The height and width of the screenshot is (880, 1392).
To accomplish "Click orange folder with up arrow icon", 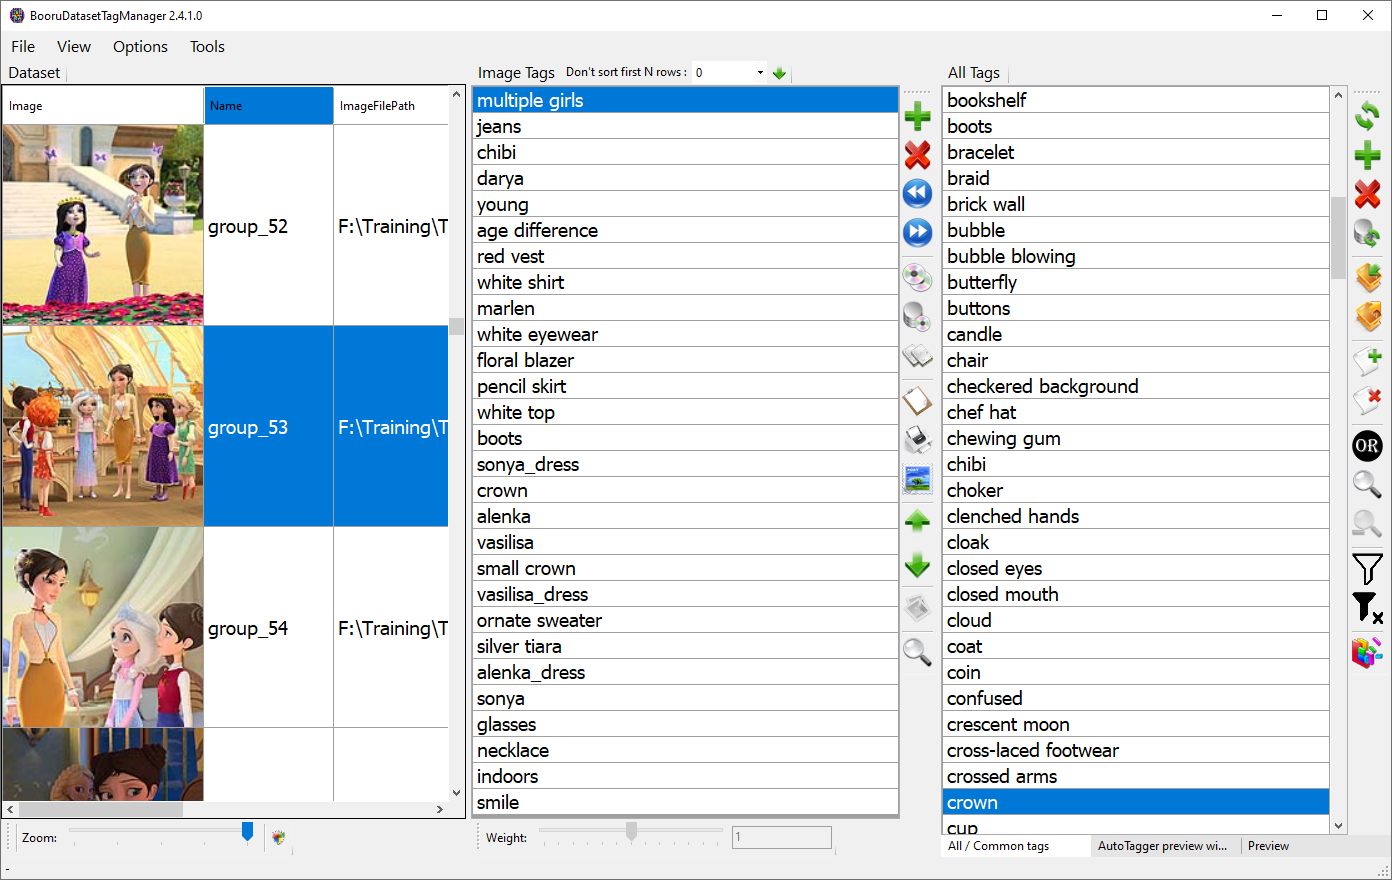I will pos(1367,316).
